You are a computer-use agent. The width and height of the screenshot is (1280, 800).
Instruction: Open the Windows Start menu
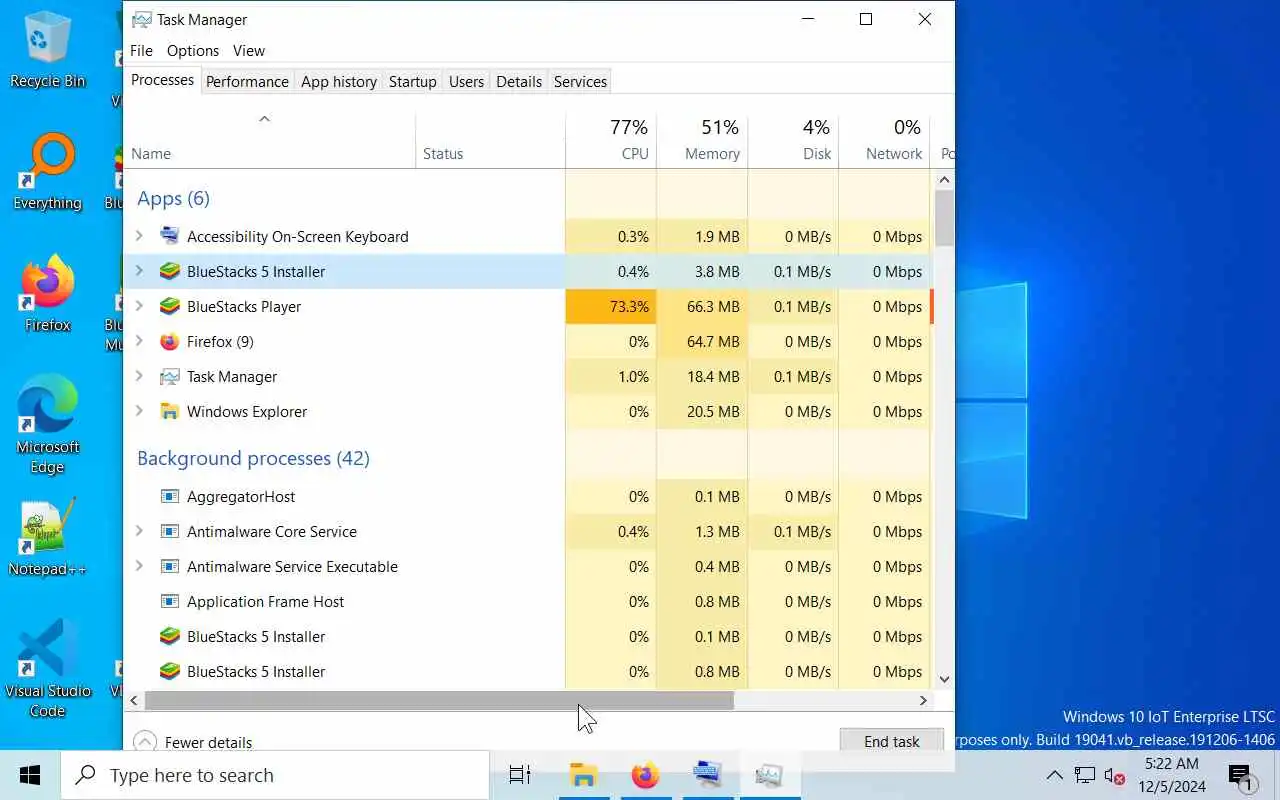coord(30,775)
